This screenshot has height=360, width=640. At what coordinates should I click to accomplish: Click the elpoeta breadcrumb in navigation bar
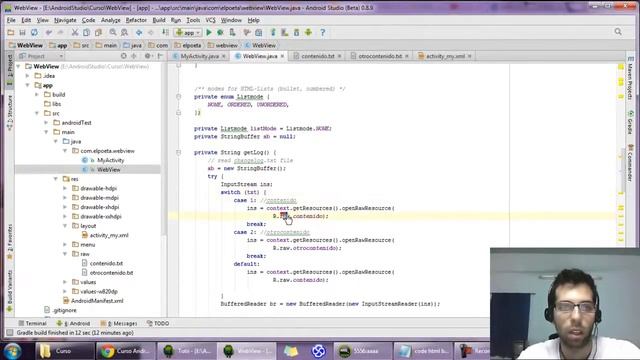coord(188,45)
